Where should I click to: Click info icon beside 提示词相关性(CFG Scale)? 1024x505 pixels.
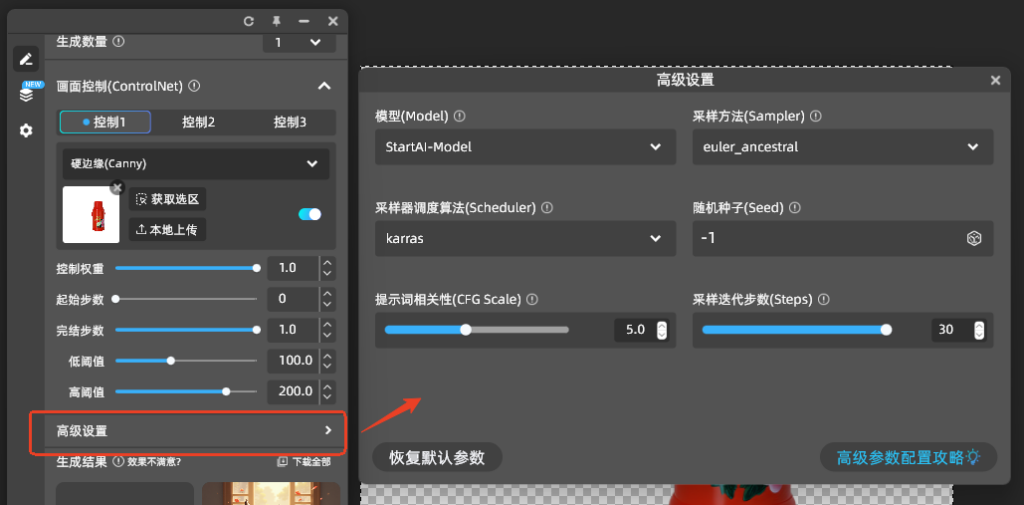(x=532, y=299)
